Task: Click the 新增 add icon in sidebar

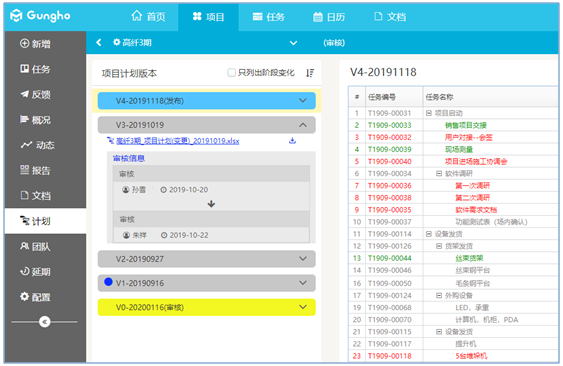Action: (x=24, y=43)
